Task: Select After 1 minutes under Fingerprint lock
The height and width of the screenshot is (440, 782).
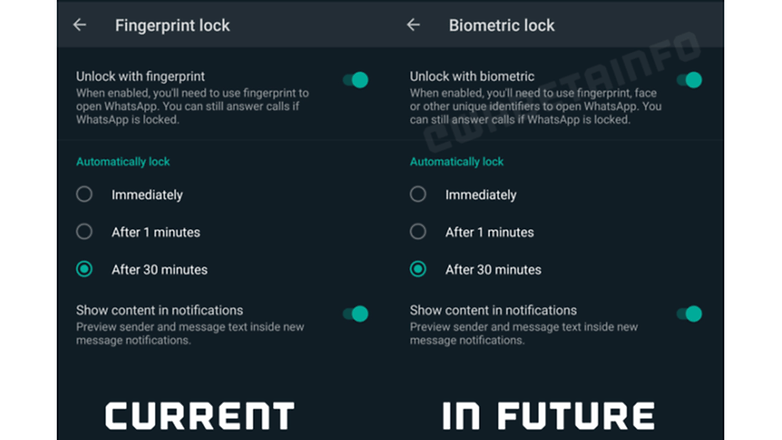Action: [x=84, y=231]
